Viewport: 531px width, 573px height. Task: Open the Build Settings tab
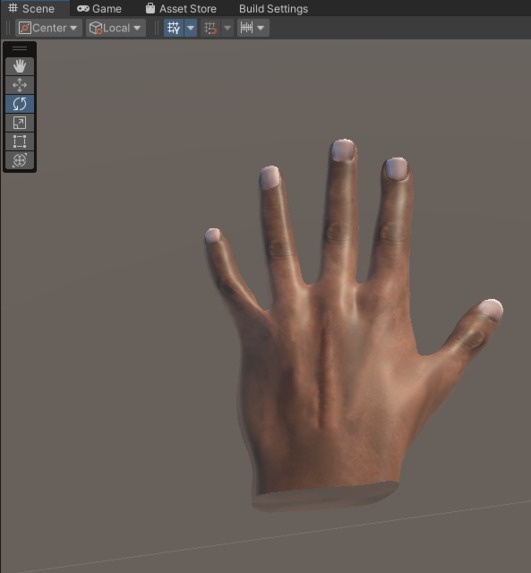pos(273,8)
